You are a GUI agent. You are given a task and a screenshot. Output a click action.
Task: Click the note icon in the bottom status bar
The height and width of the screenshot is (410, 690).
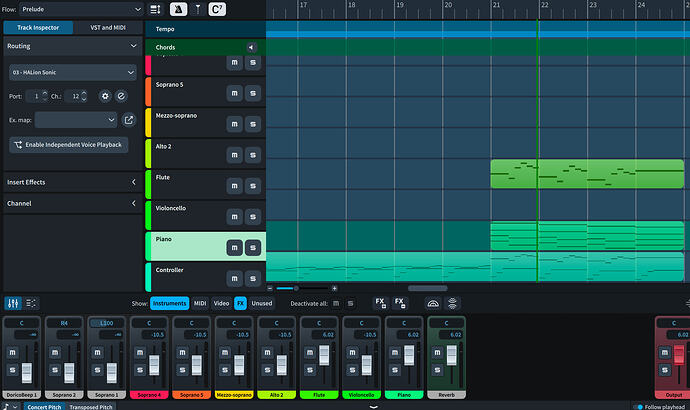[x=6, y=406]
